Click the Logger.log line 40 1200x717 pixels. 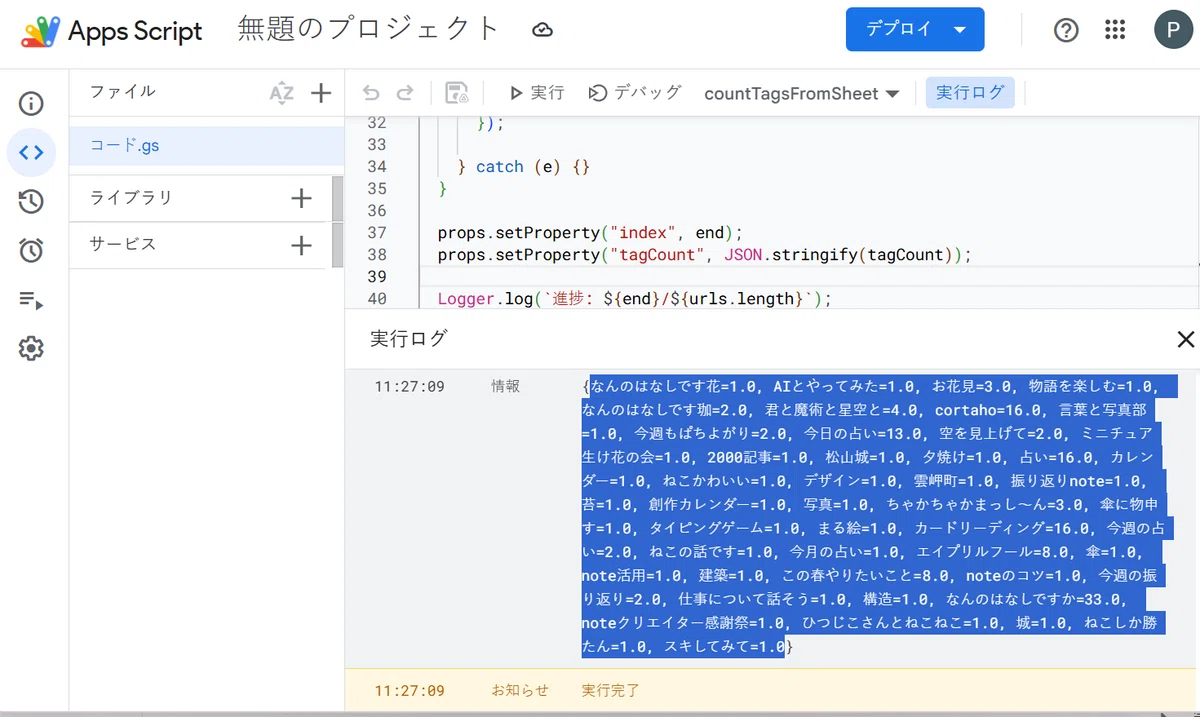tap(635, 298)
